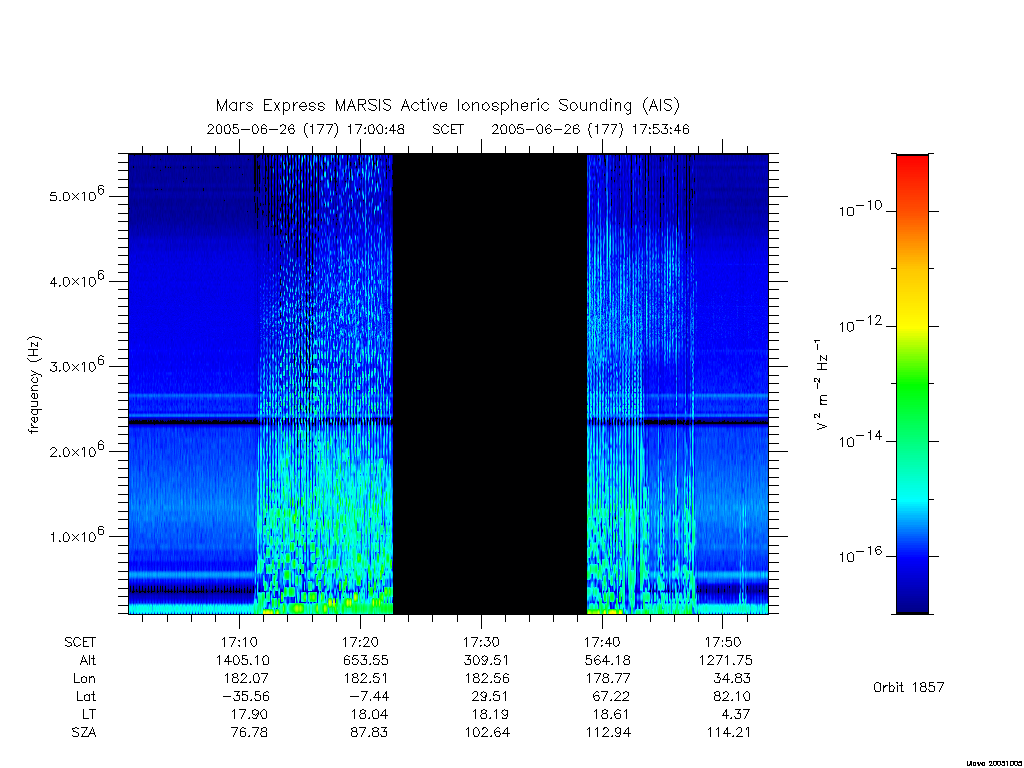Click the latitude value -35.56
Image resolution: width=1024 pixels, height=768 pixels.
pos(246,696)
